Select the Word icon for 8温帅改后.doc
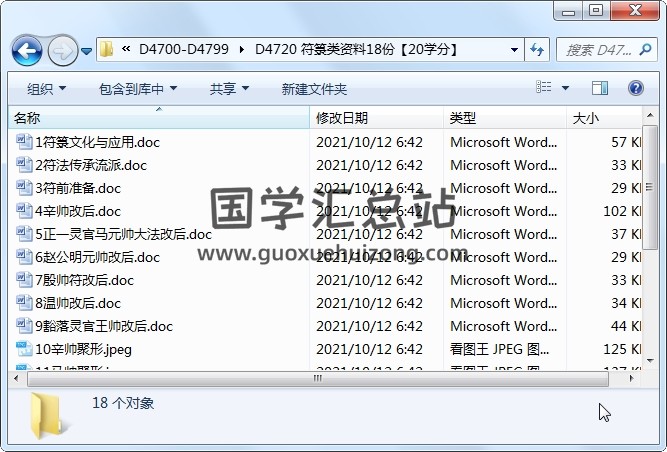This screenshot has width=667, height=452. tap(24, 302)
